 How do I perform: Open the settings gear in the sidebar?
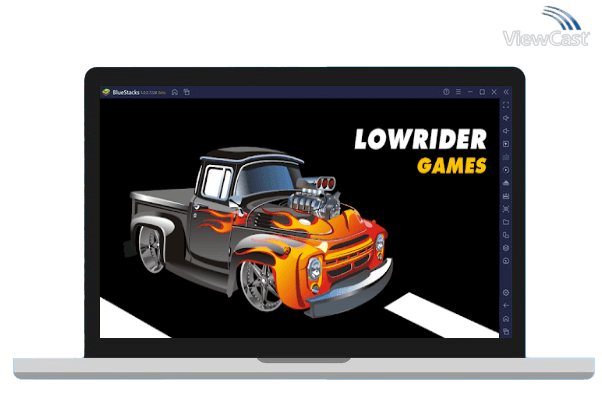(x=506, y=293)
